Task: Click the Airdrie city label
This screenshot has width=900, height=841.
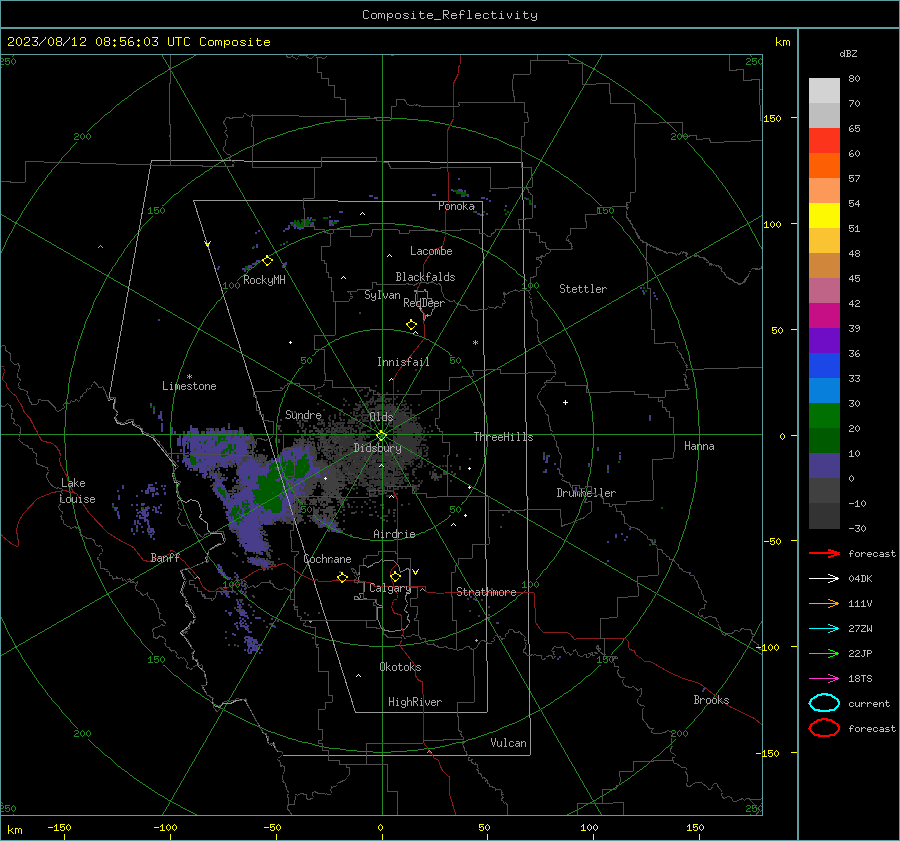Action: [x=394, y=534]
